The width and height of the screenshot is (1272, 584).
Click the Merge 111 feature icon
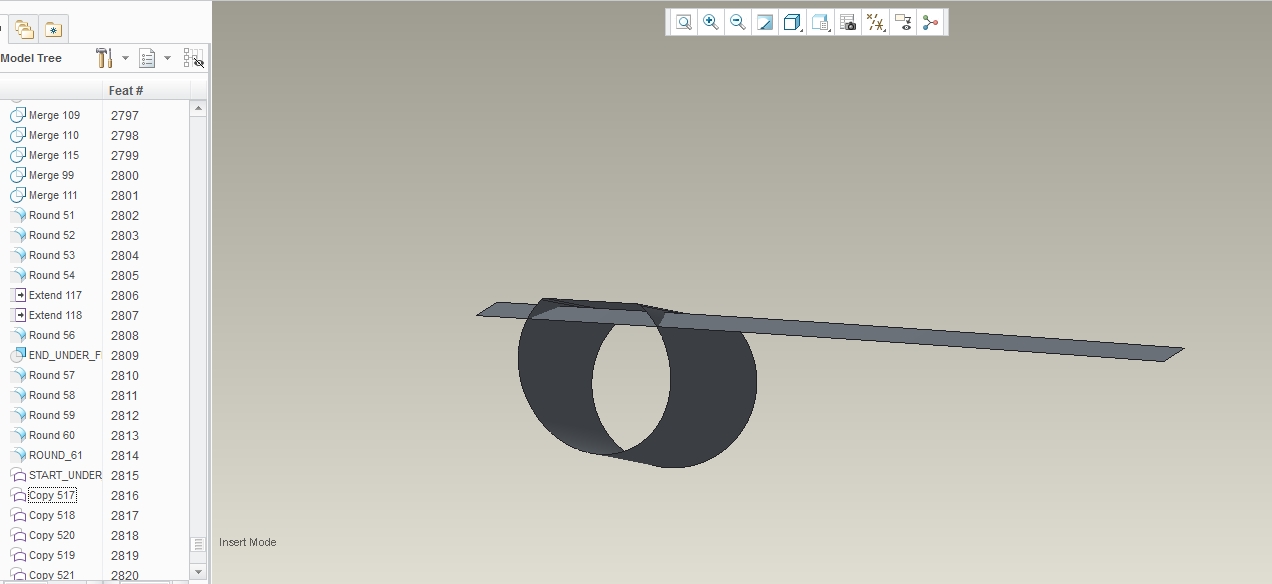click(17, 195)
